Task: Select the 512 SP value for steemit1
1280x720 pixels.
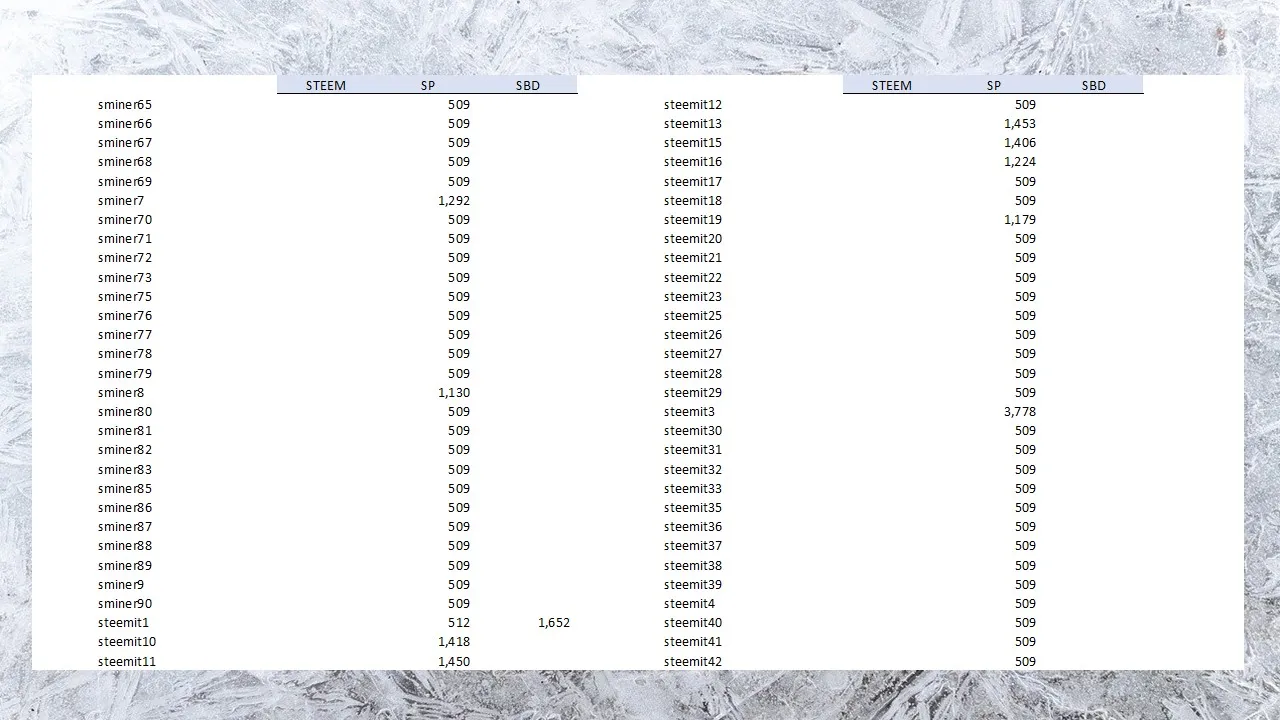Action: [459, 622]
